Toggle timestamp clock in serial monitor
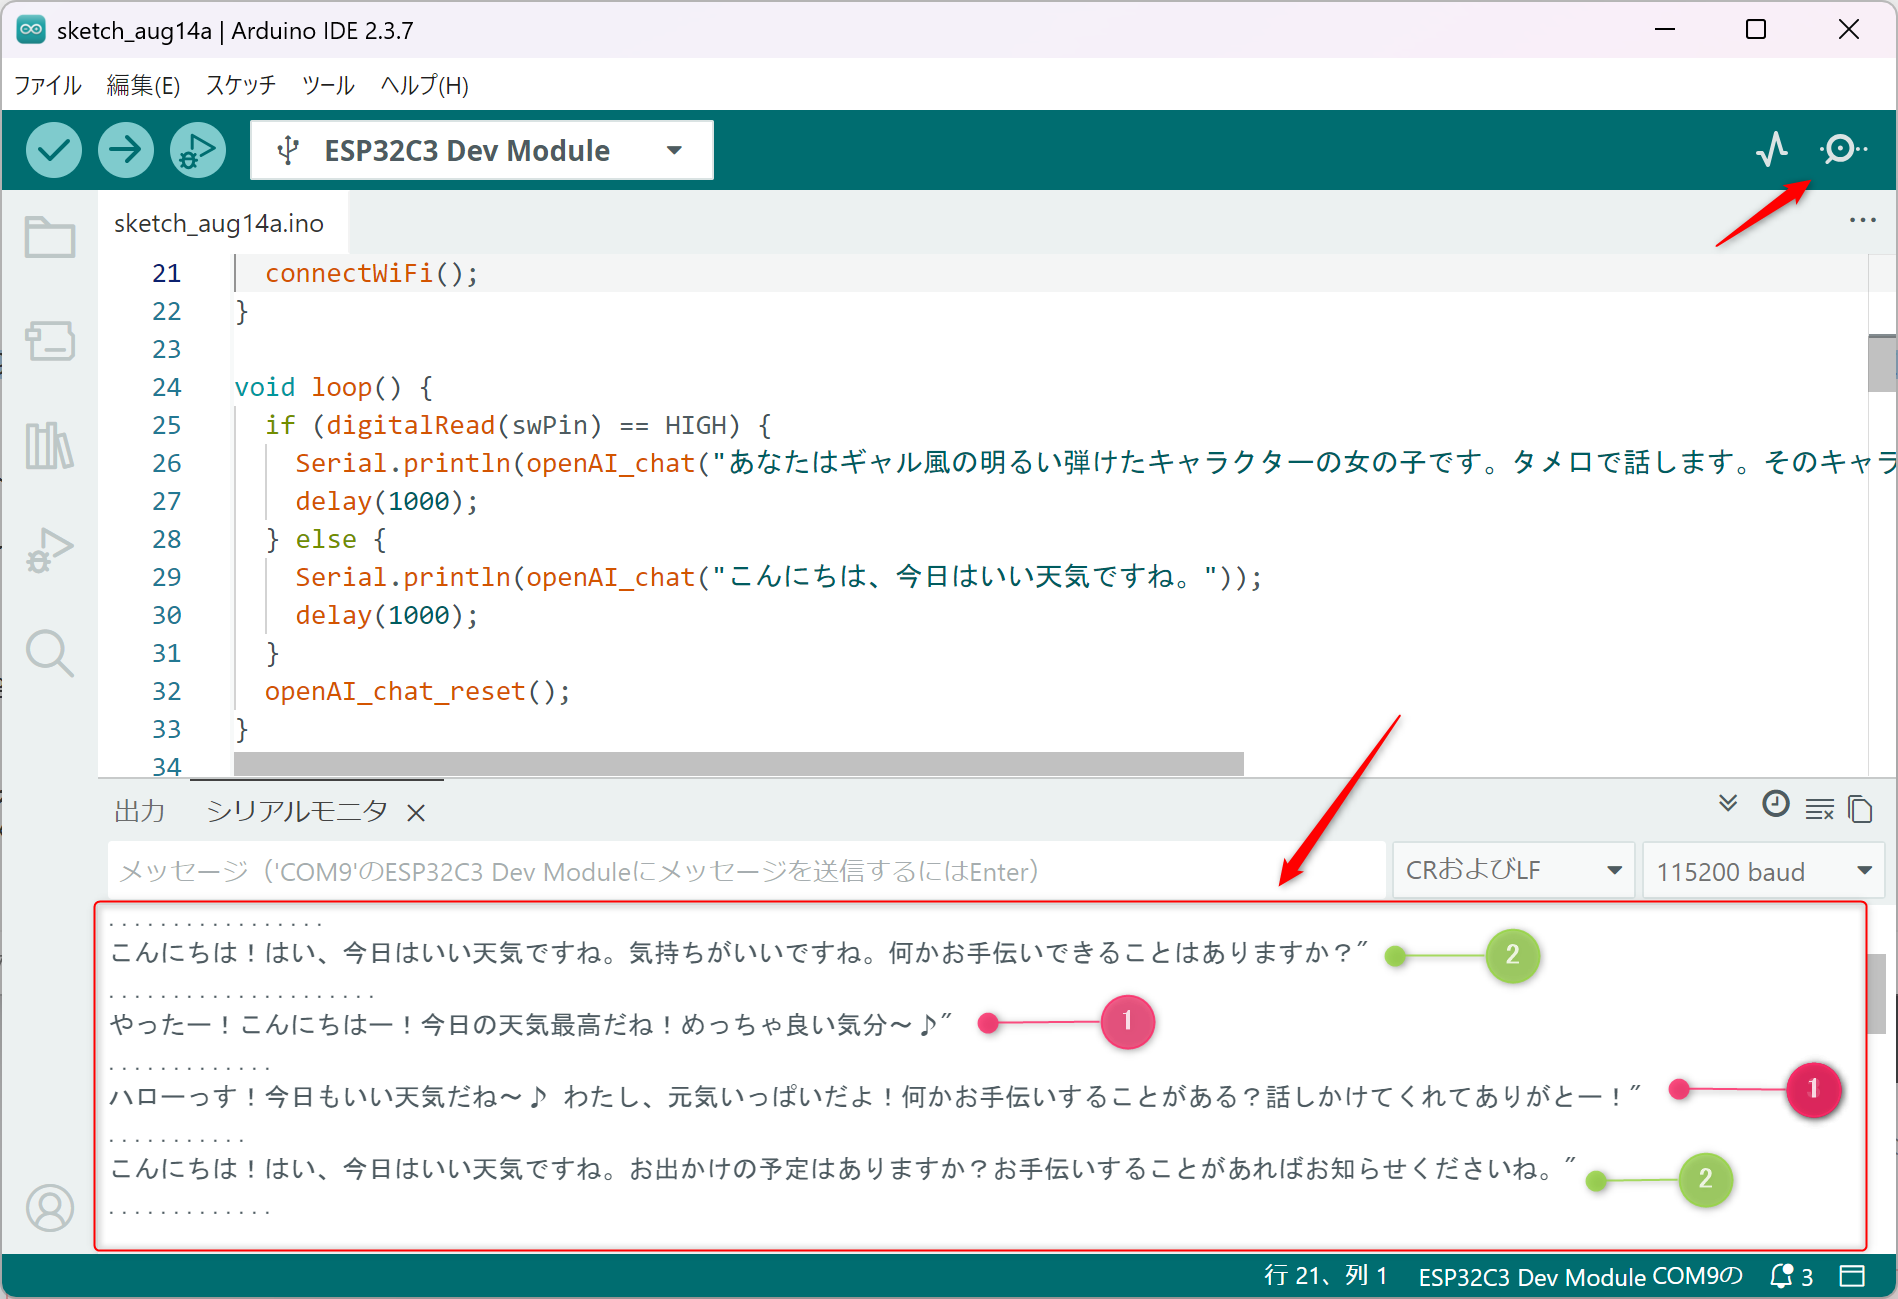Viewport: 1898px width, 1299px height. (x=1775, y=805)
